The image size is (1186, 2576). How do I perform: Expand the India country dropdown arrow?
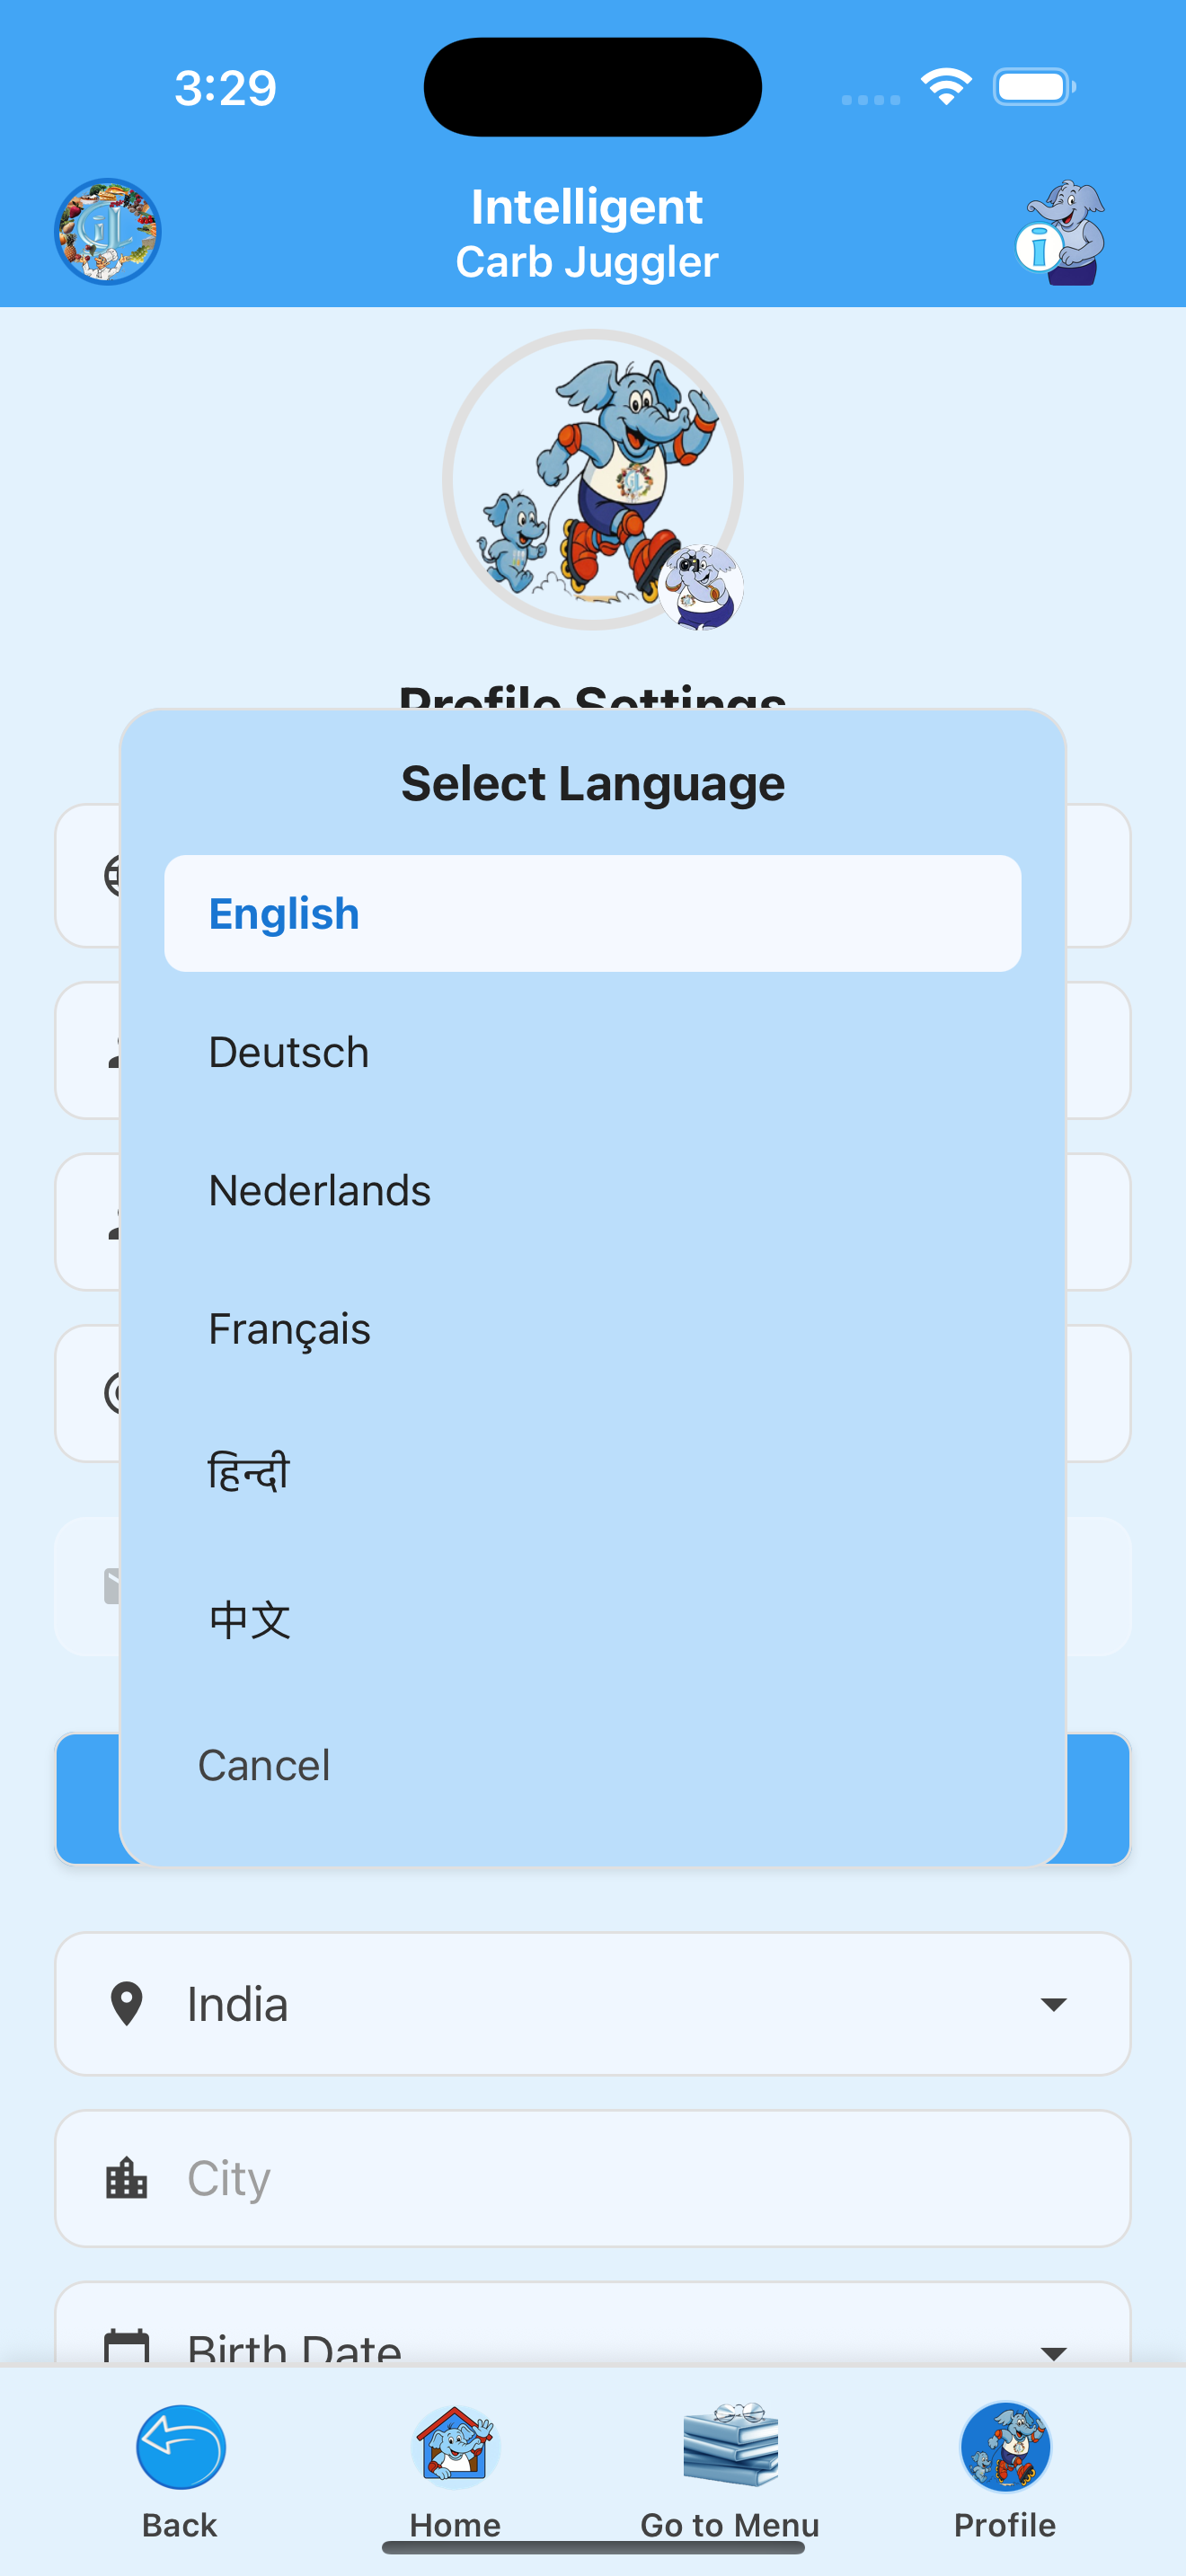click(x=1053, y=2004)
